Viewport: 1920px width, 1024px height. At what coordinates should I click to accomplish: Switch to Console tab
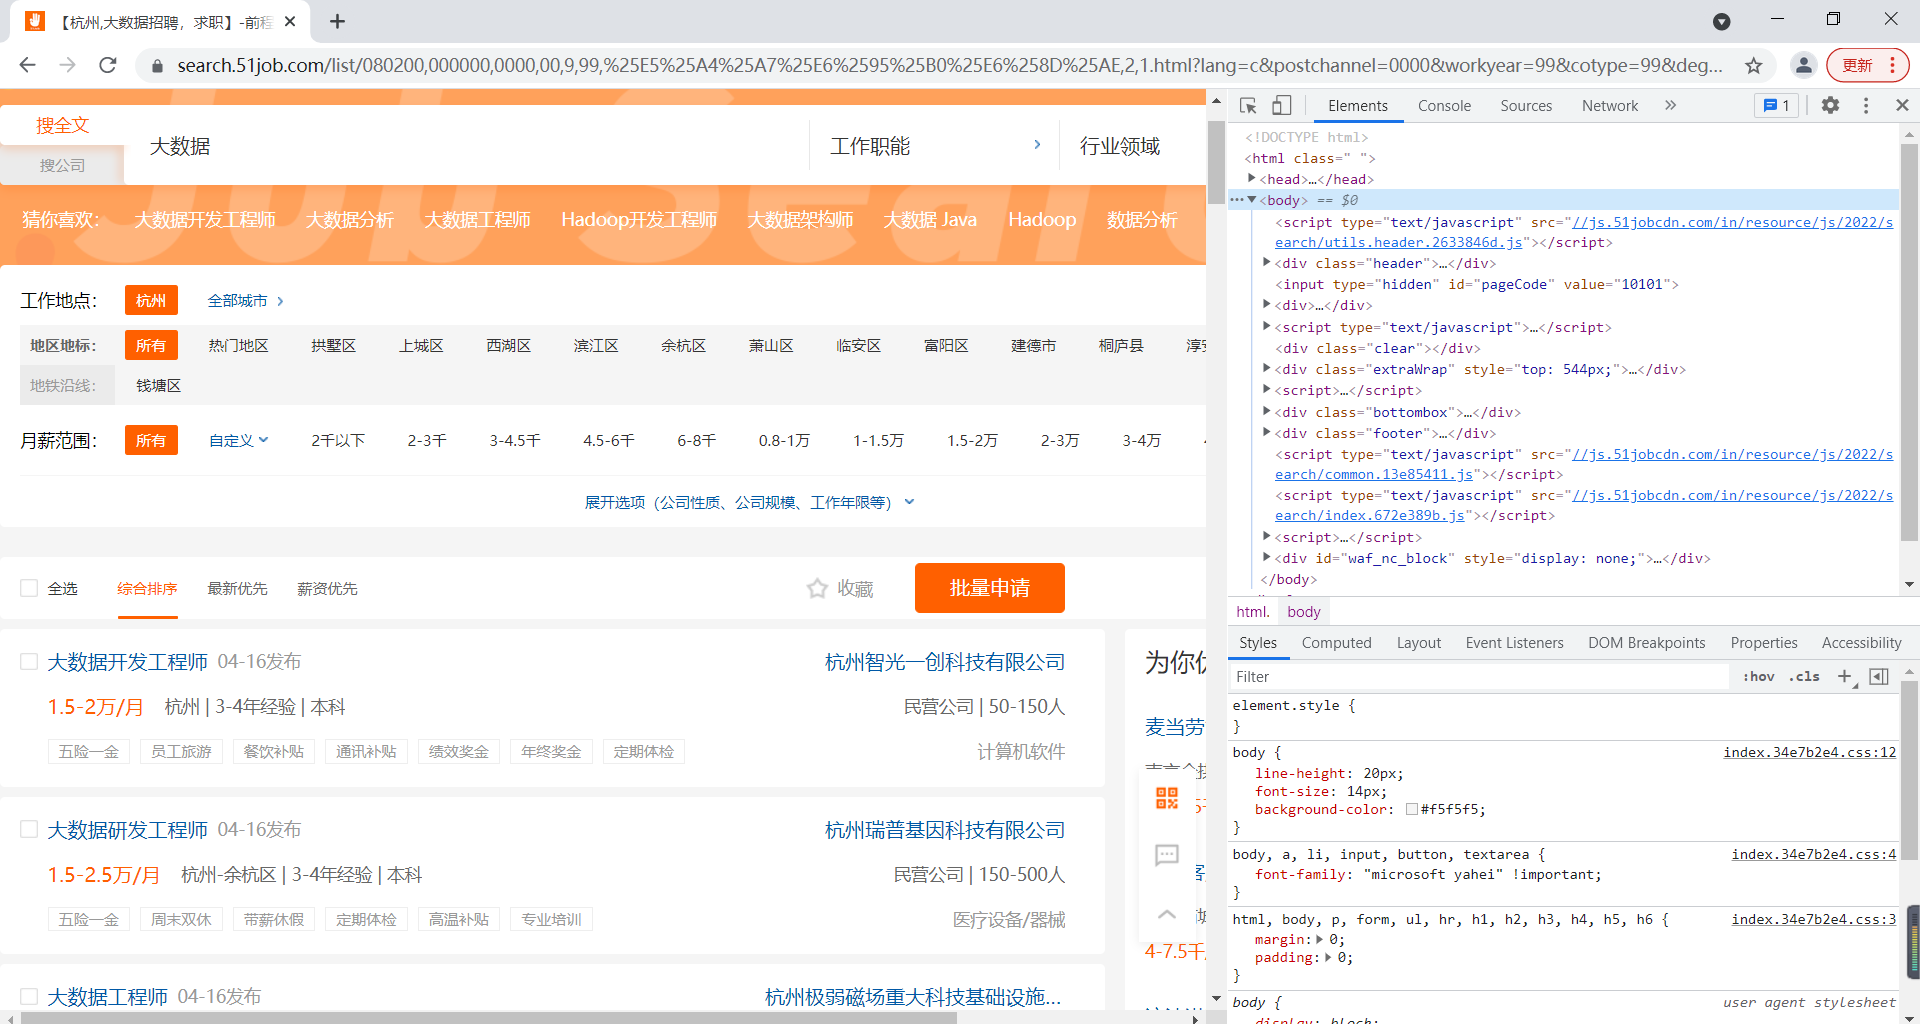click(1444, 105)
